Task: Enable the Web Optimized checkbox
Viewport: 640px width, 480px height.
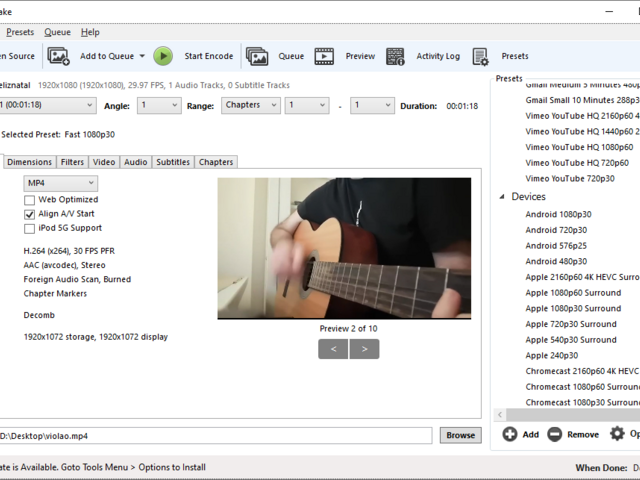Action: pyautogui.click(x=30, y=200)
